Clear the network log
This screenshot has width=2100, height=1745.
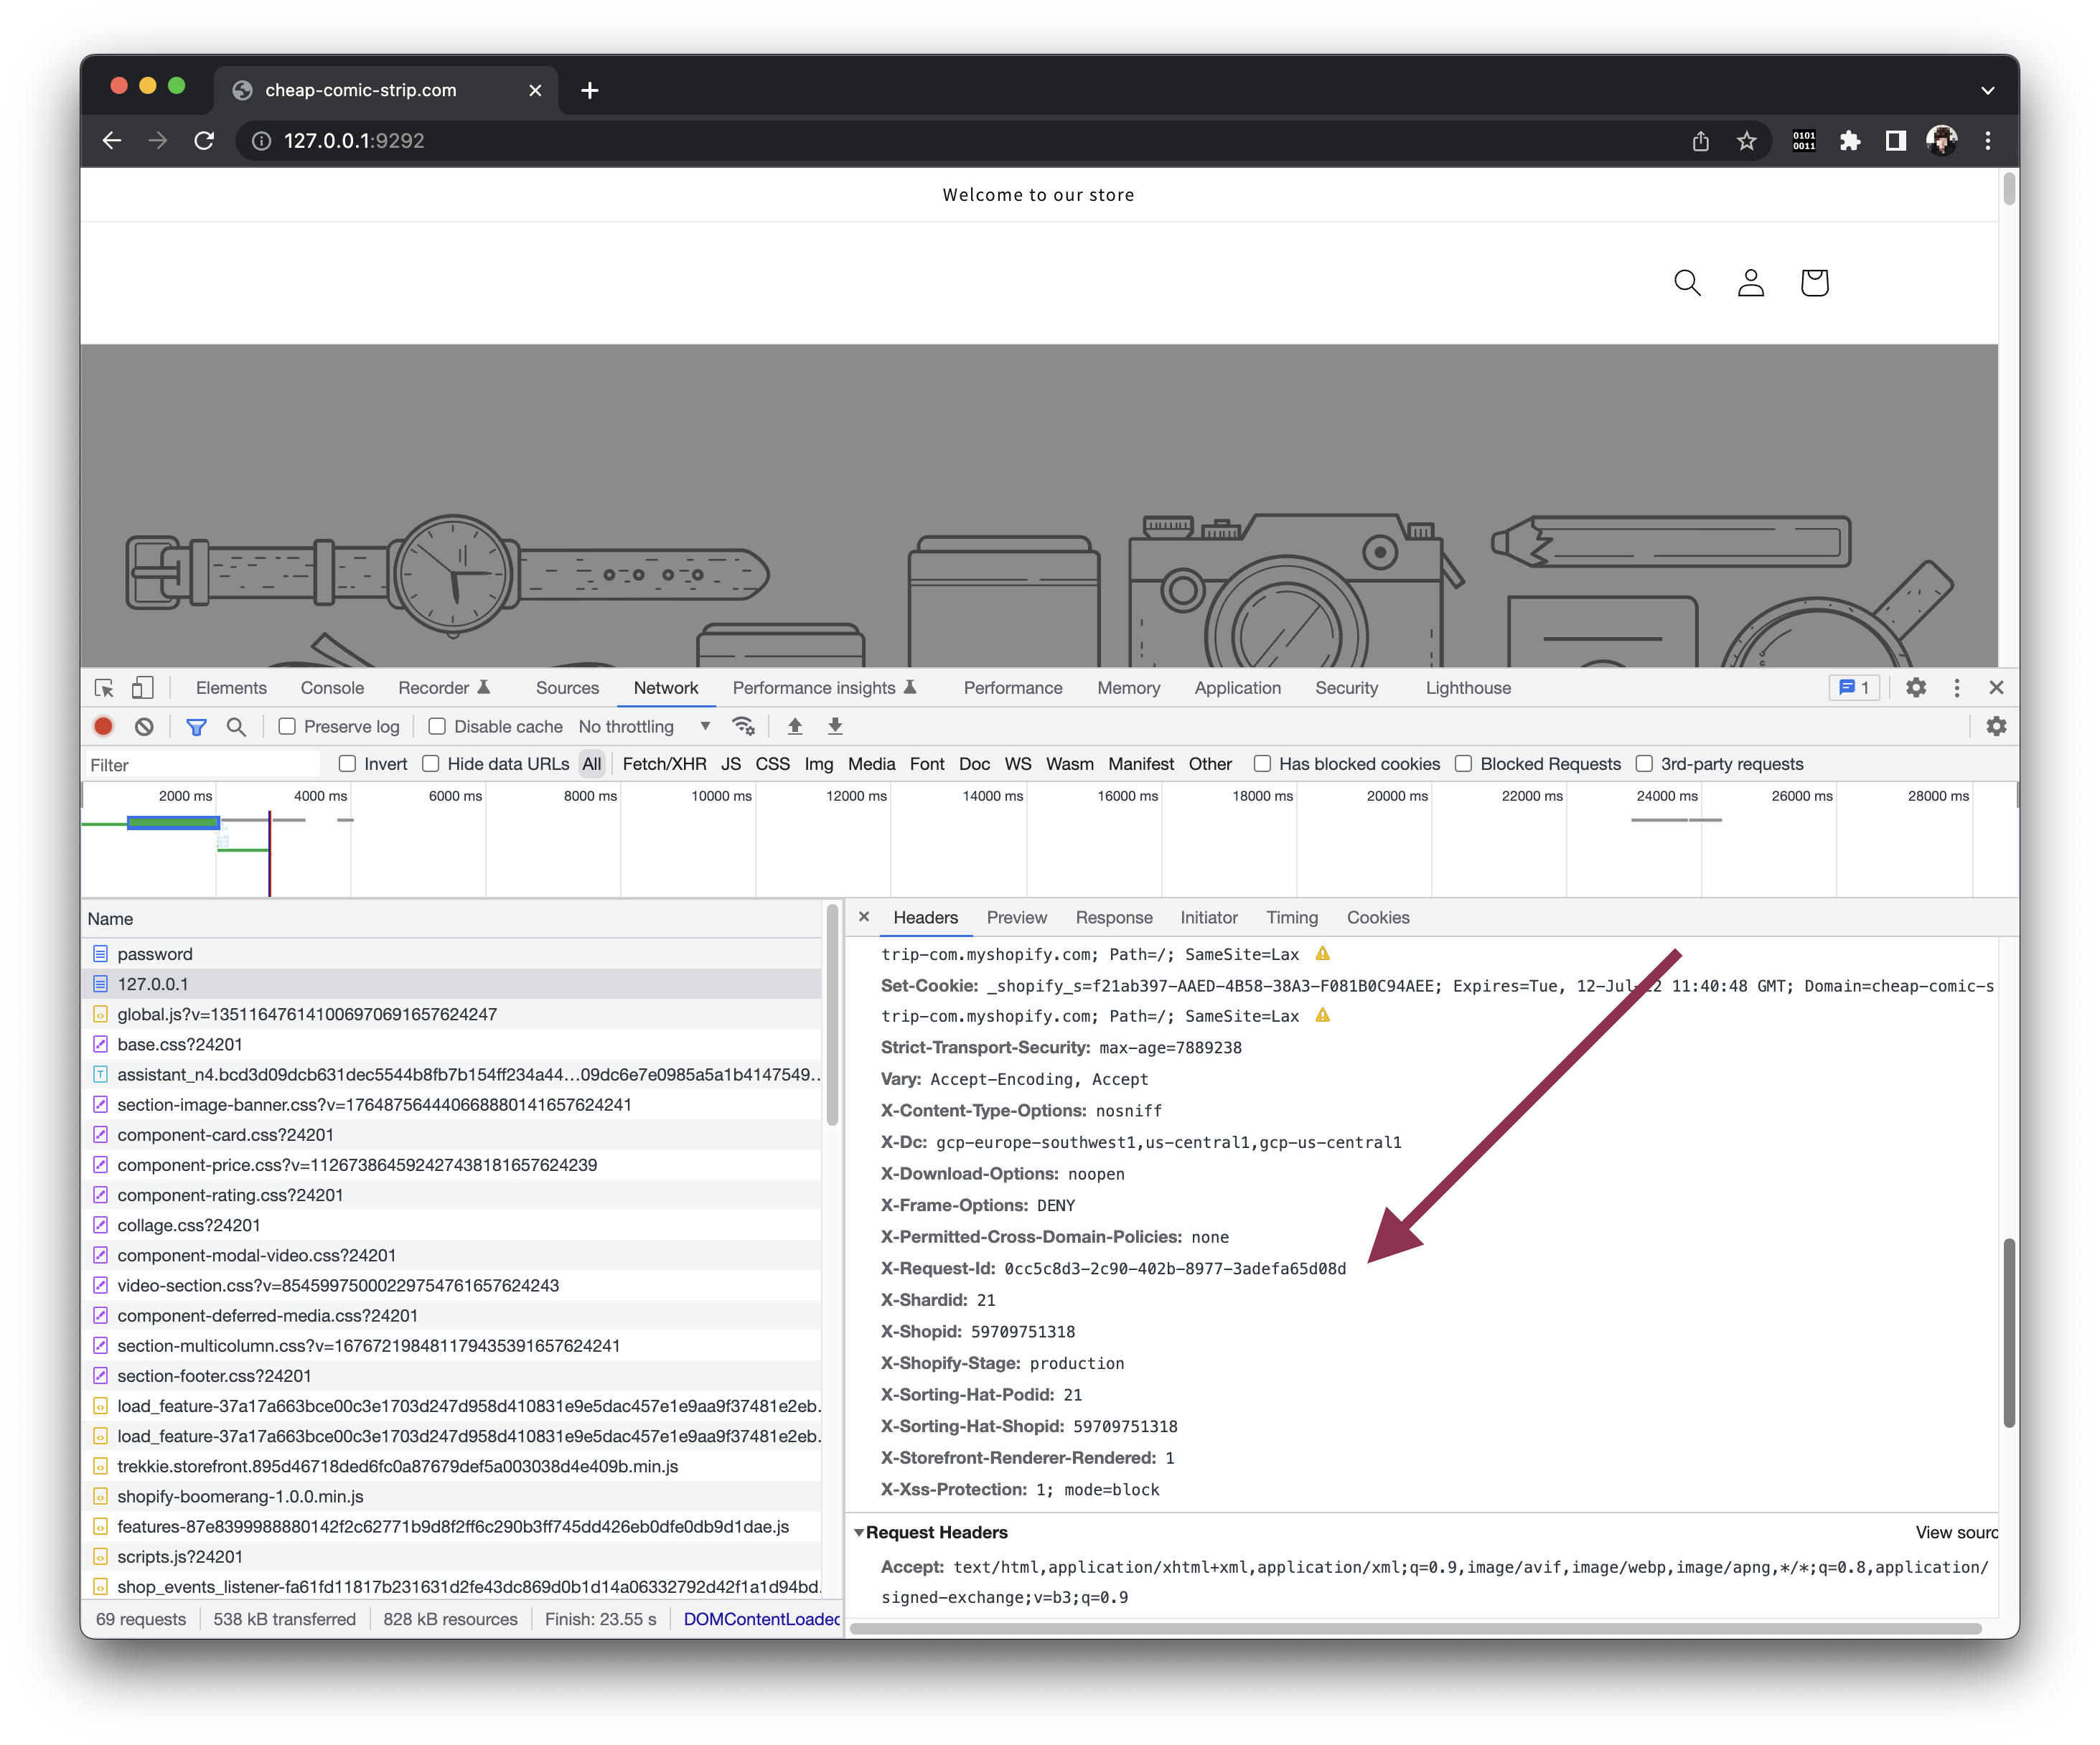pyautogui.click(x=144, y=727)
